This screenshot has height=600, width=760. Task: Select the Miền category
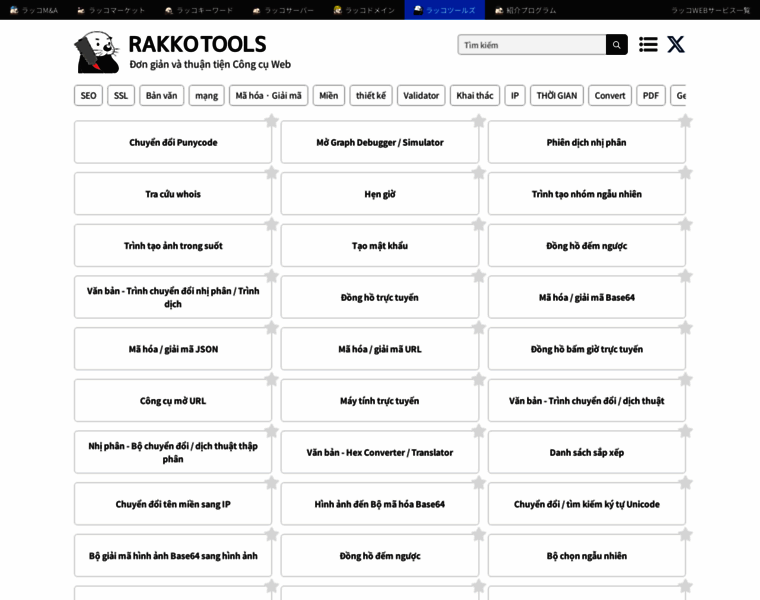point(329,95)
